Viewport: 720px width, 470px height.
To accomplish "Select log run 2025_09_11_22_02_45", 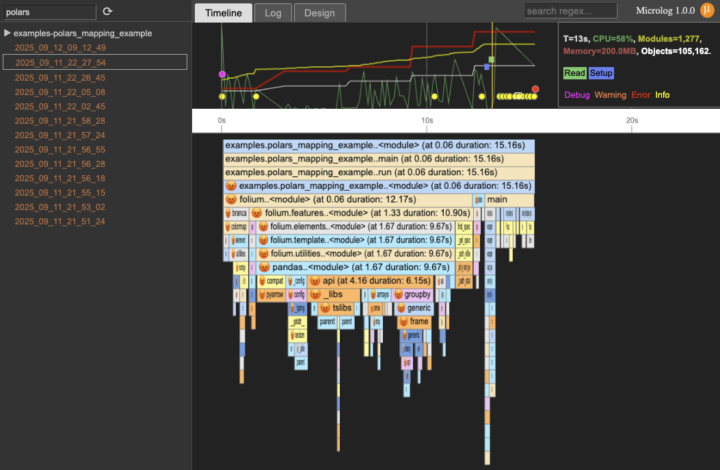I will [x=60, y=106].
